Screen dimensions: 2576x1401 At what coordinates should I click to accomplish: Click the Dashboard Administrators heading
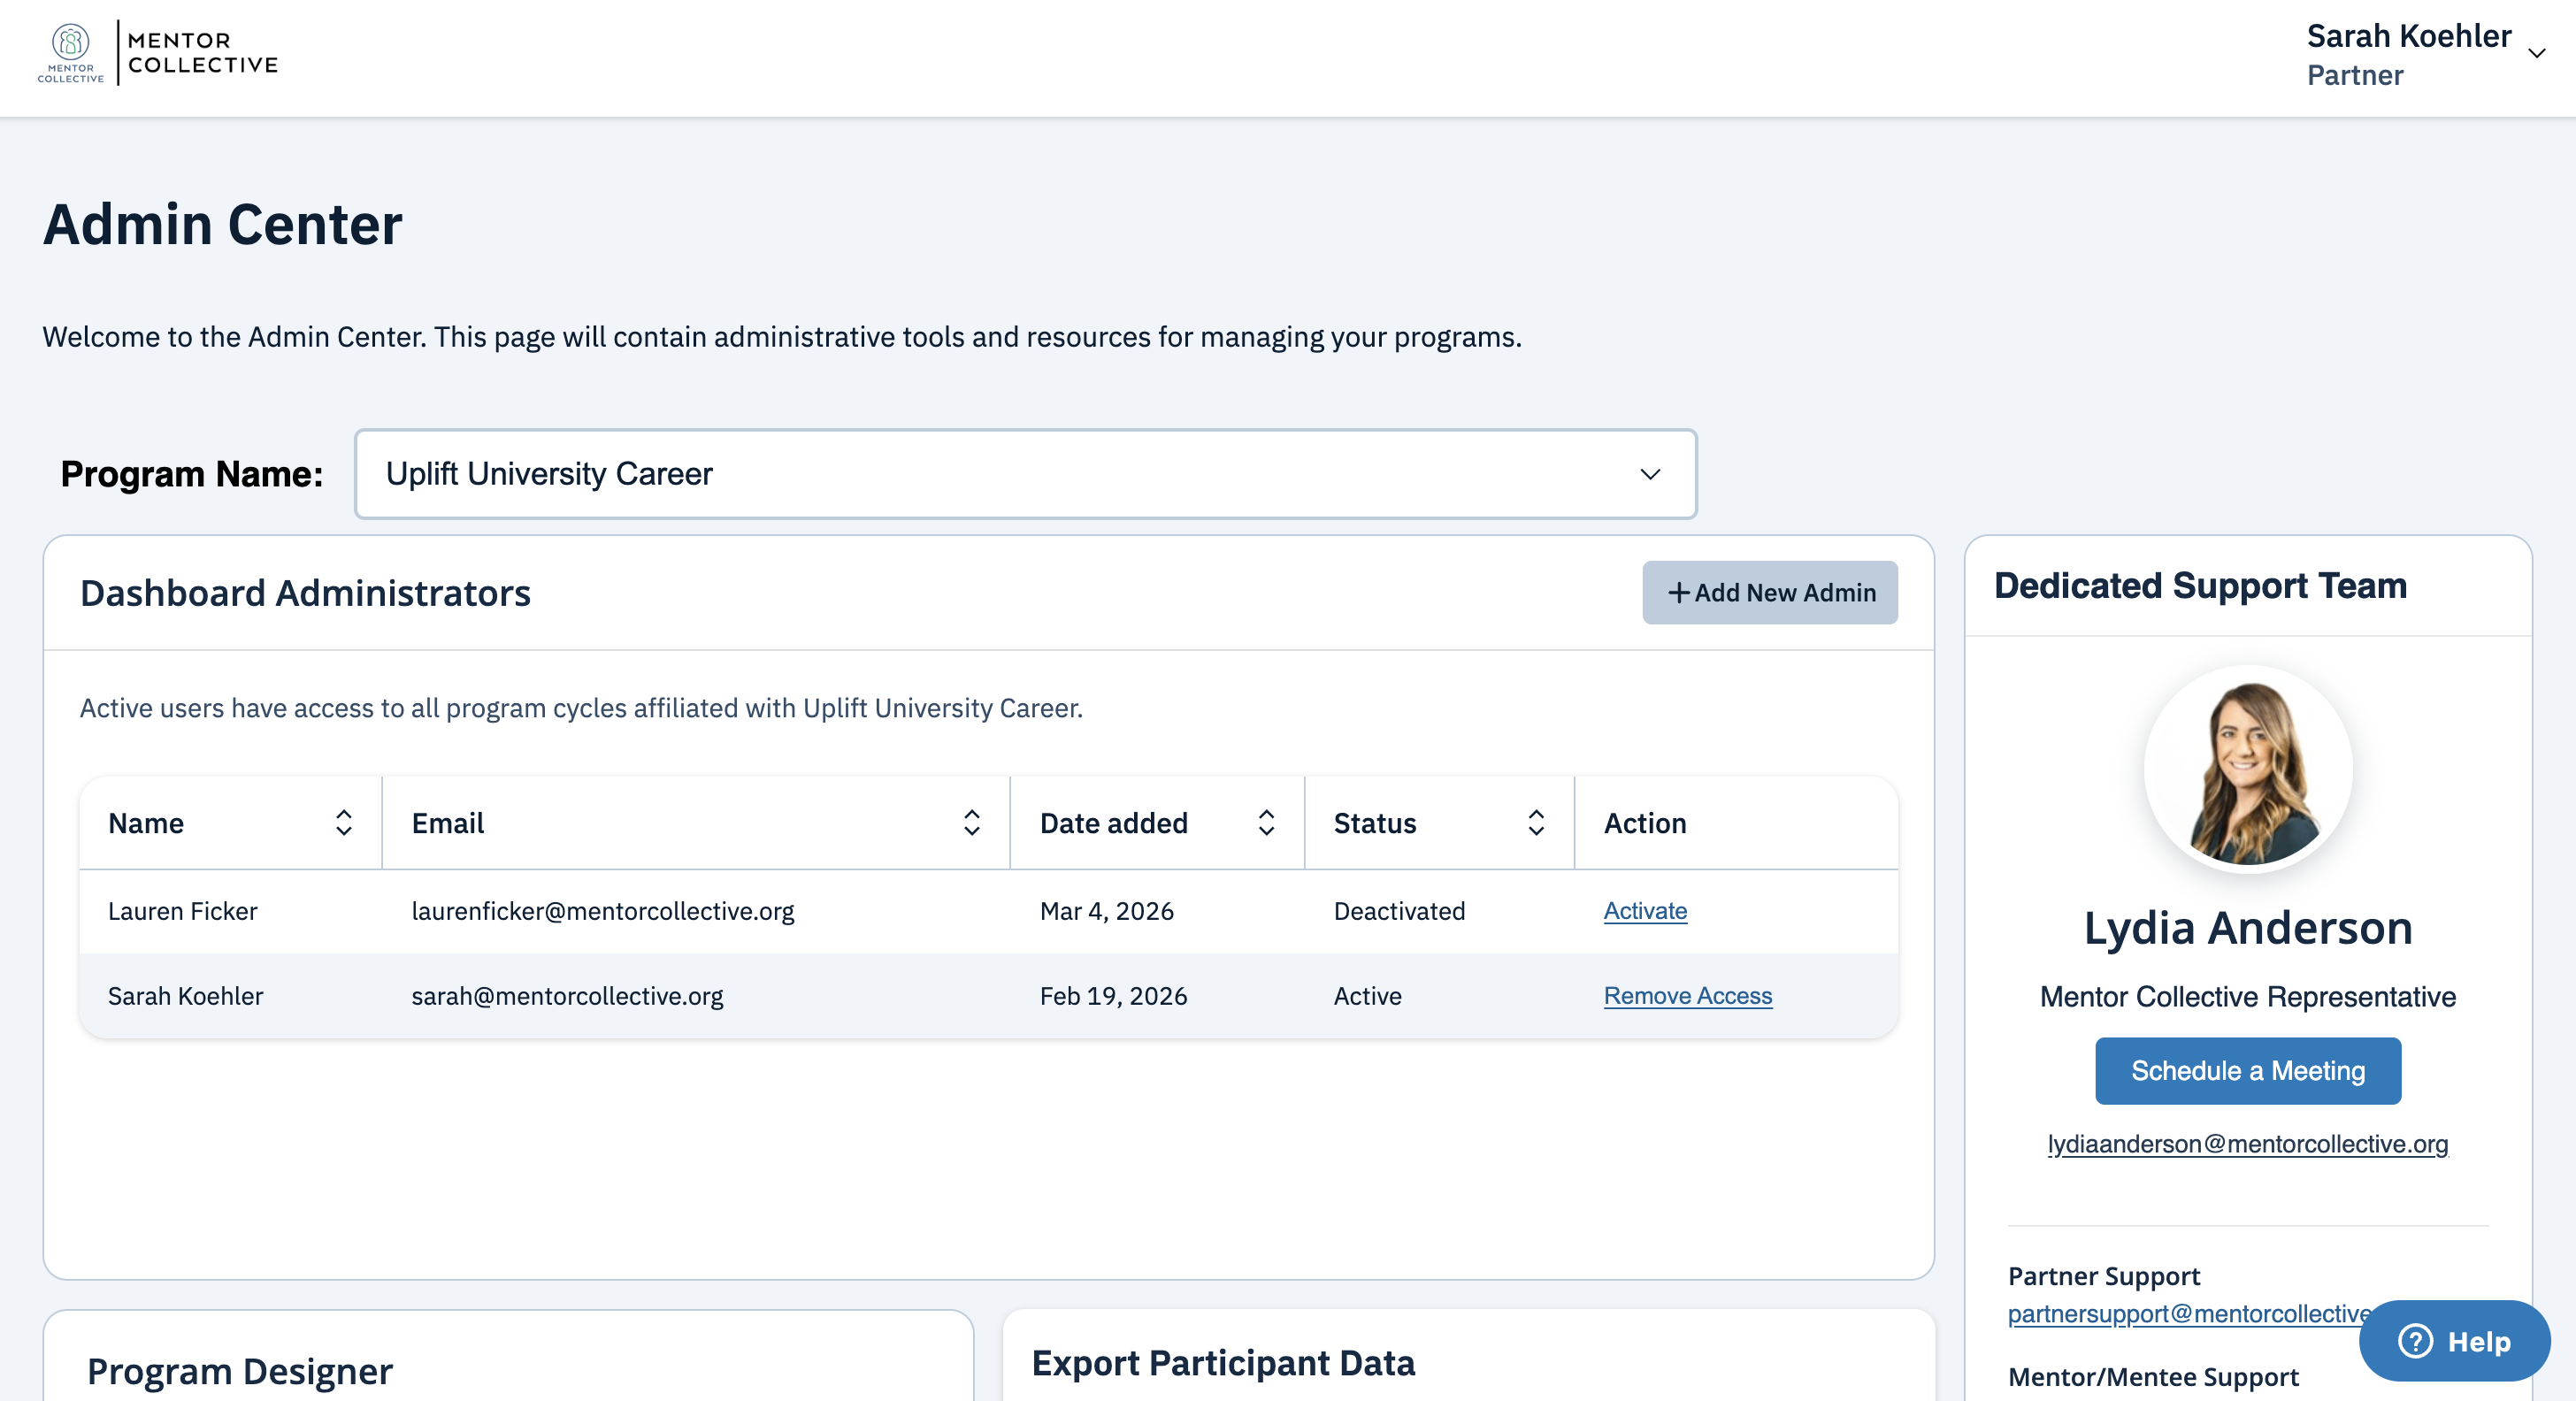tap(306, 593)
